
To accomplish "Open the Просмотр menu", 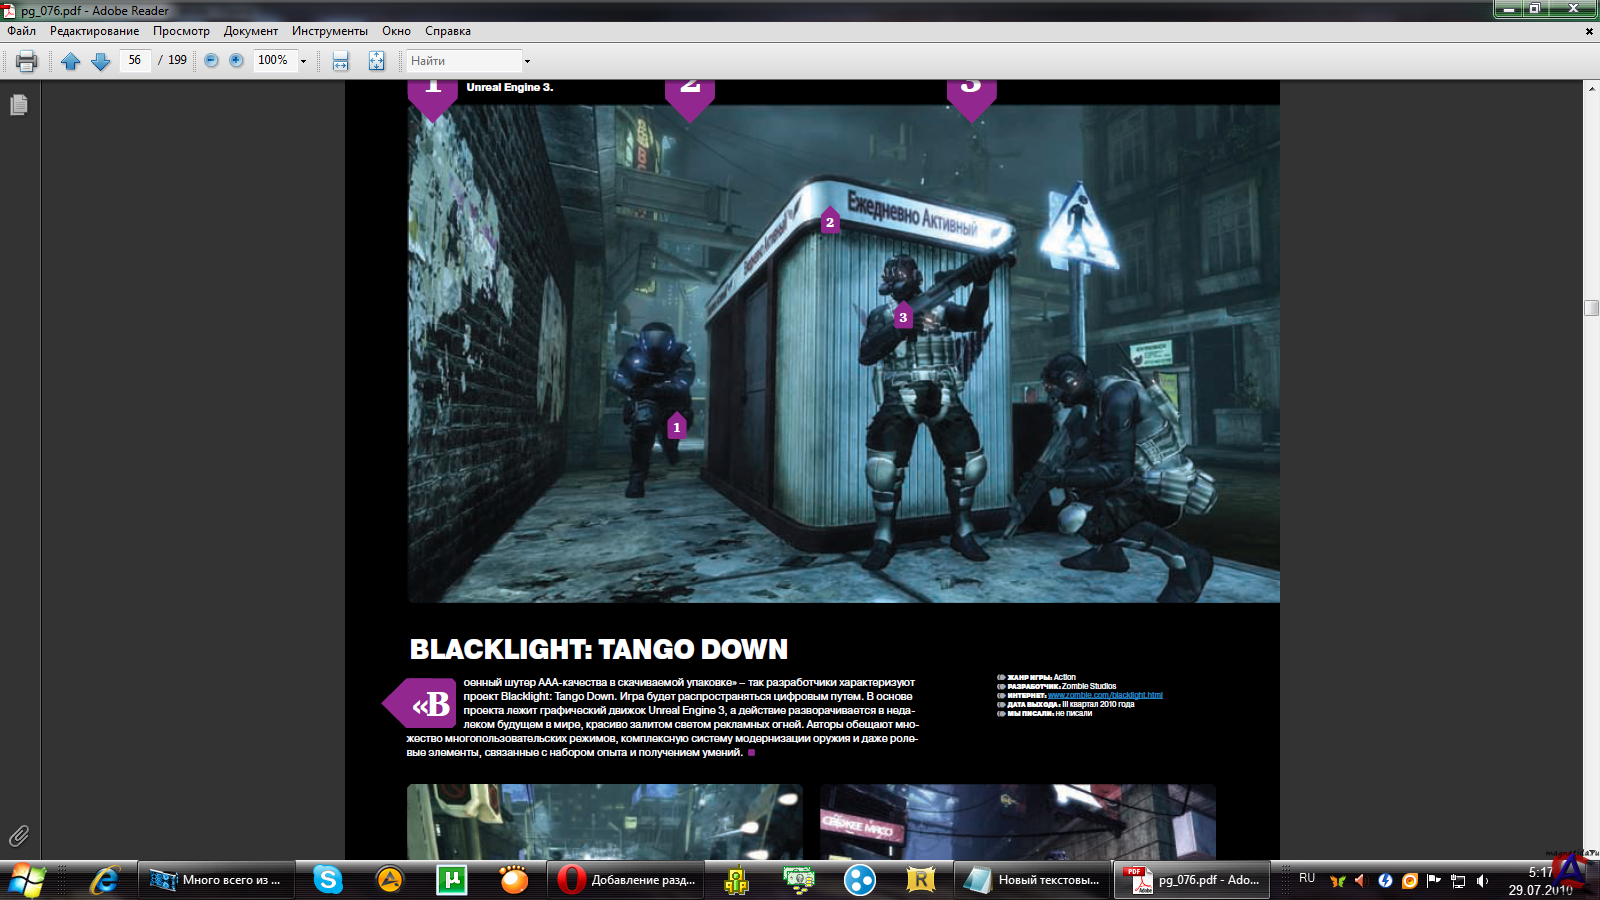I will 181,31.
